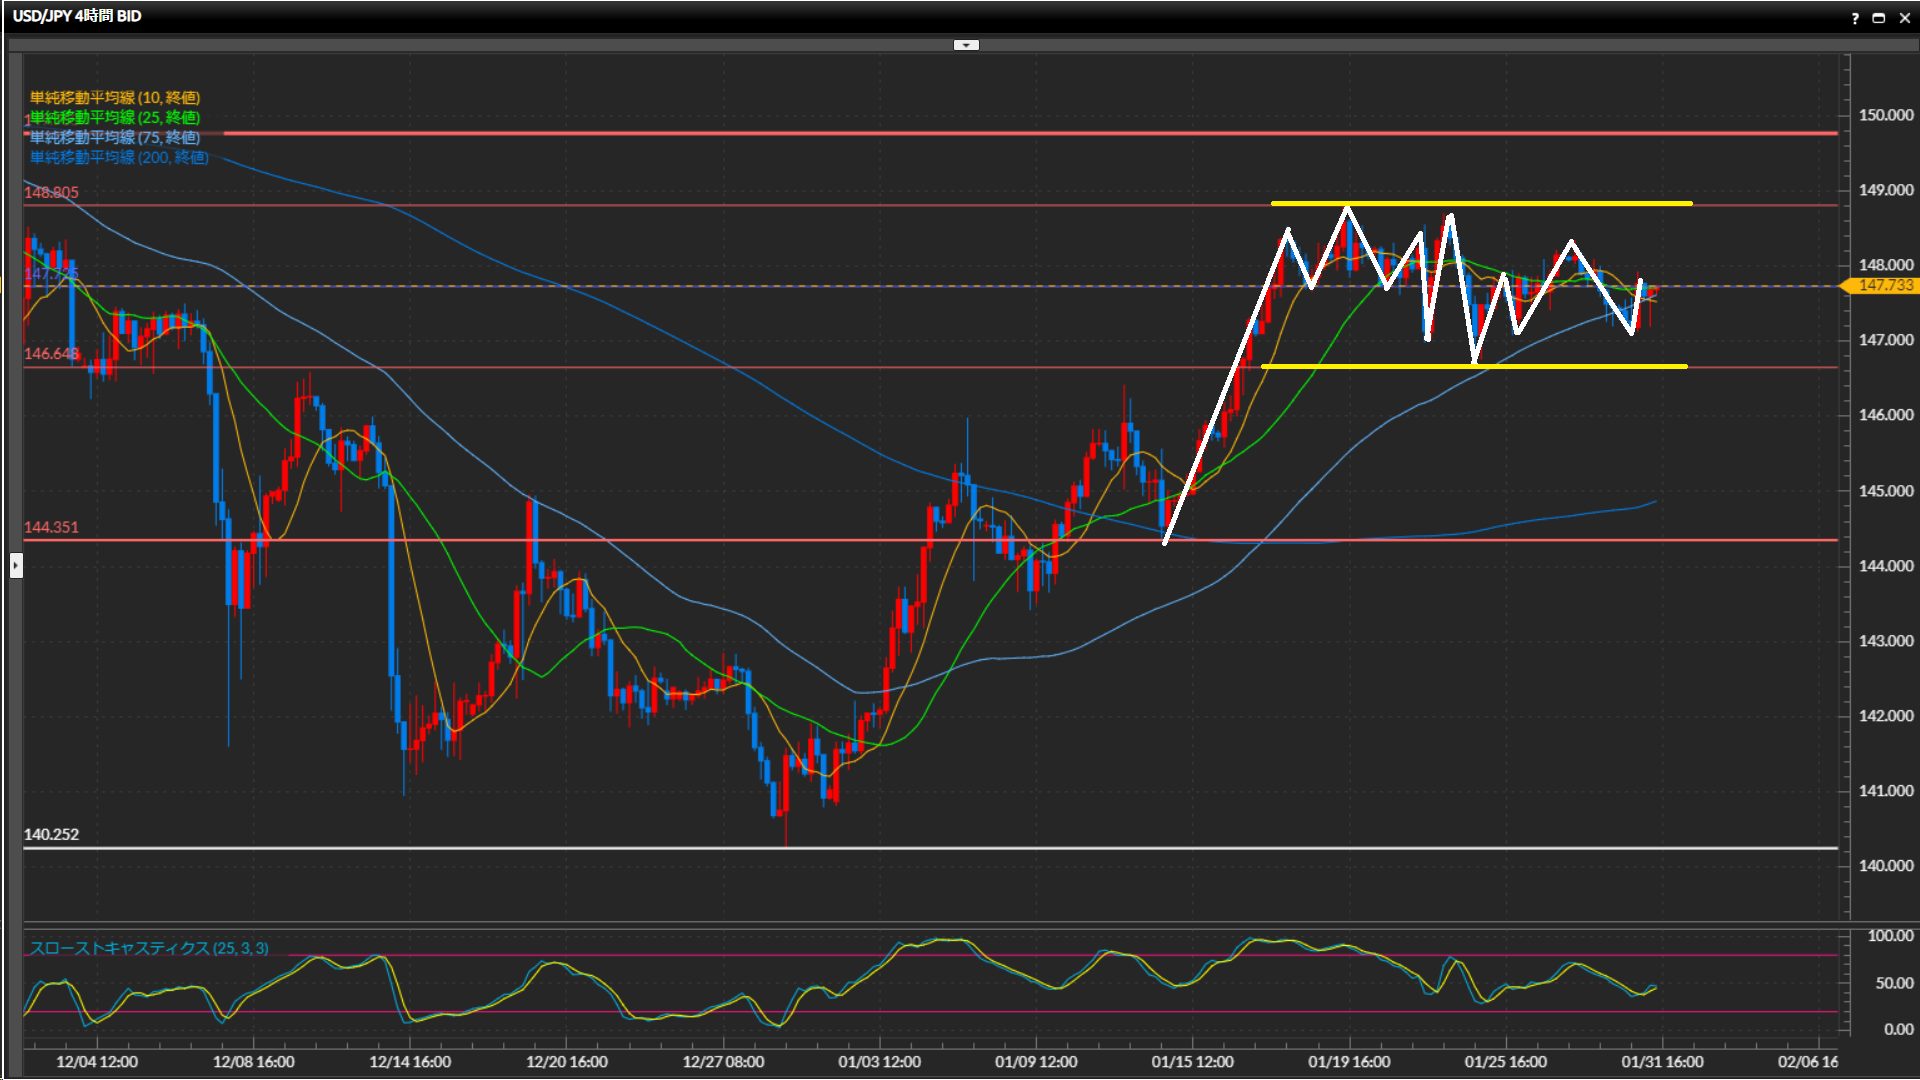Open the left side panel arrow
The width and height of the screenshot is (1920, 1080).
click(15, 566)
